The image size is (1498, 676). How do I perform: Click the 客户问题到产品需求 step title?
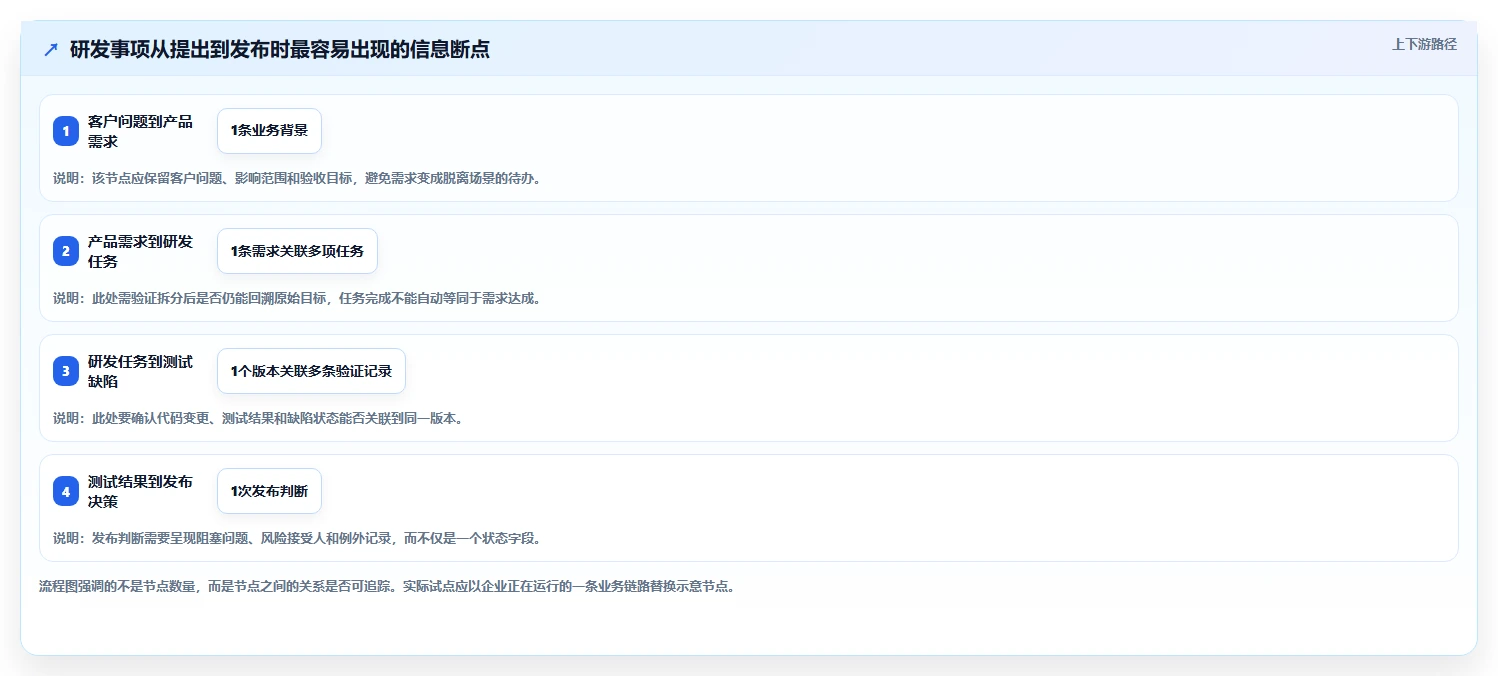[x=141, y=131]
